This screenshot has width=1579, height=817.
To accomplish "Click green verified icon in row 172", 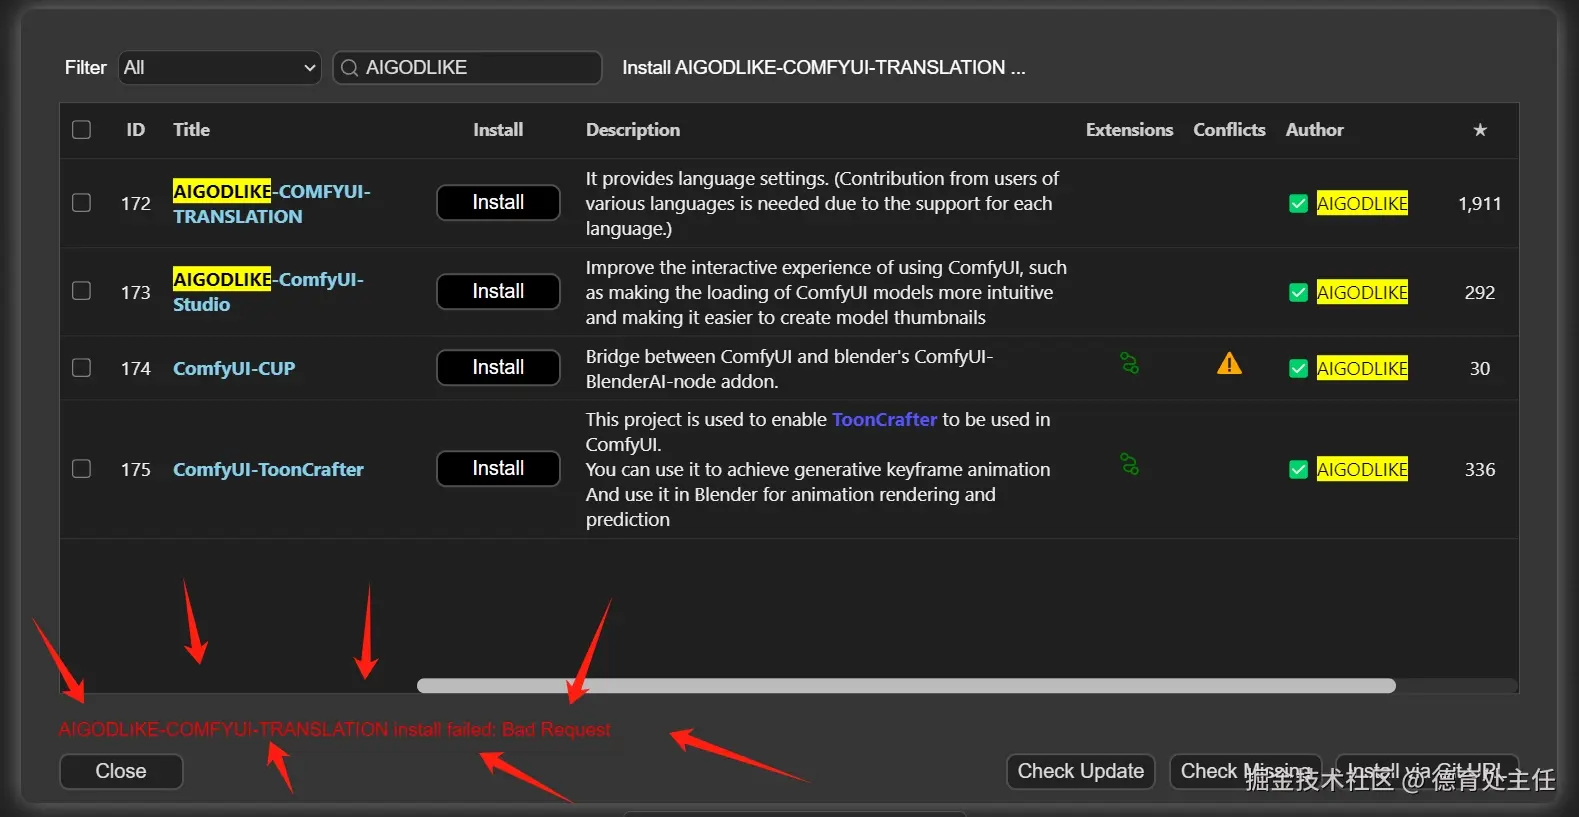I will click(1298, 204).
